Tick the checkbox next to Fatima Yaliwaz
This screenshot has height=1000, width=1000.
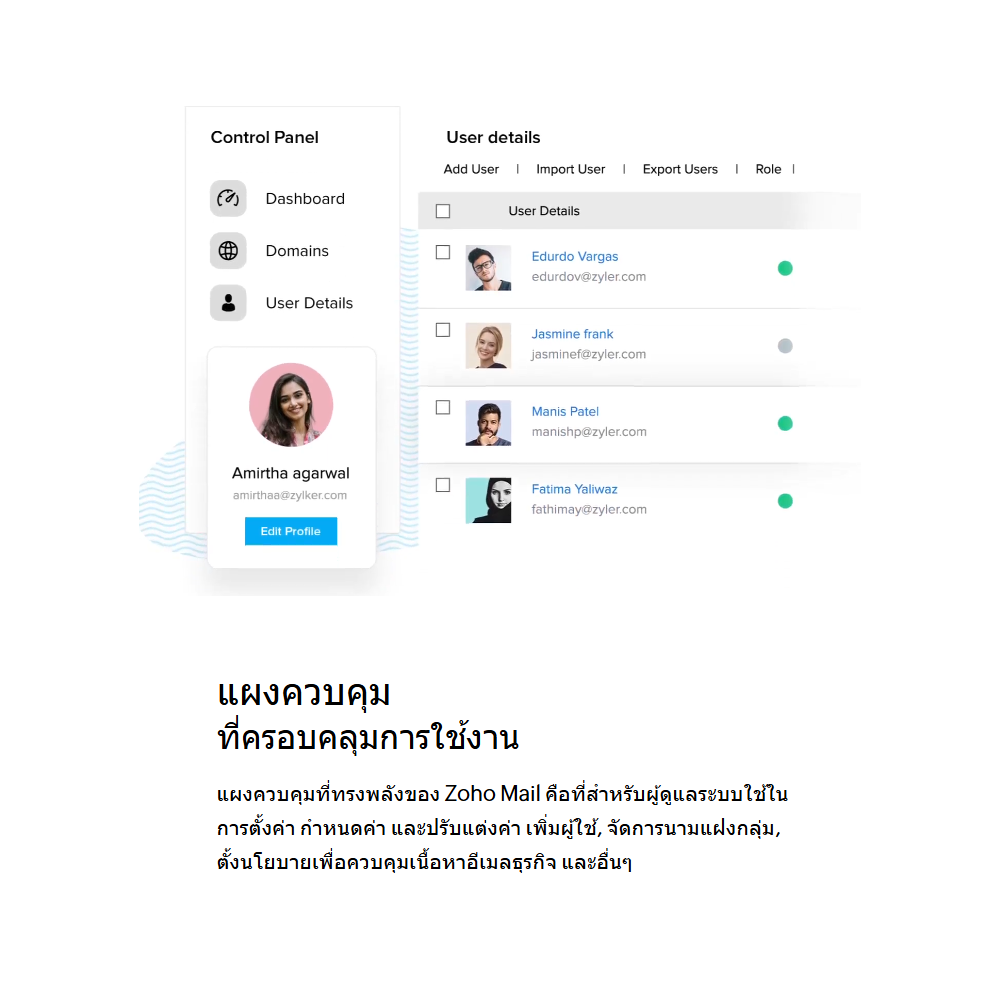tap(443, 485)
